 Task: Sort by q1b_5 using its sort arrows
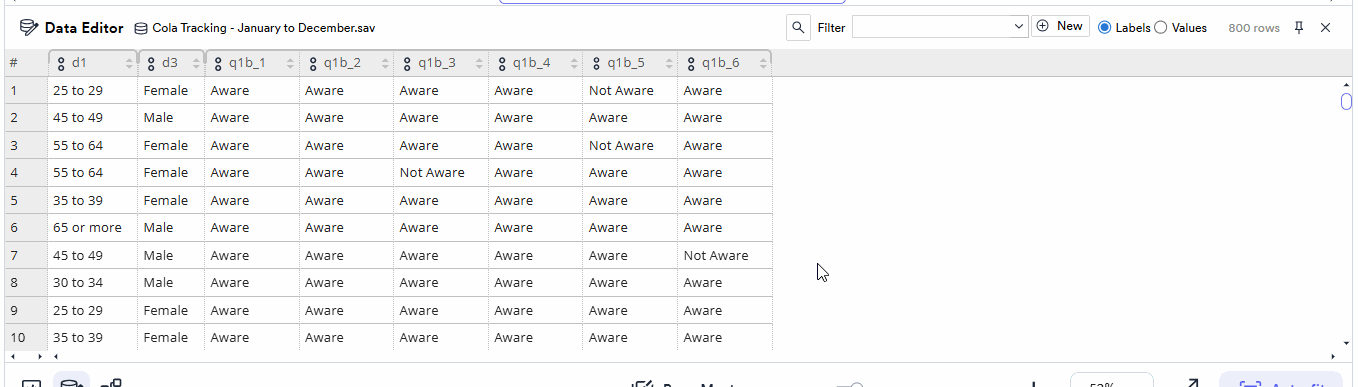point(668,64)
